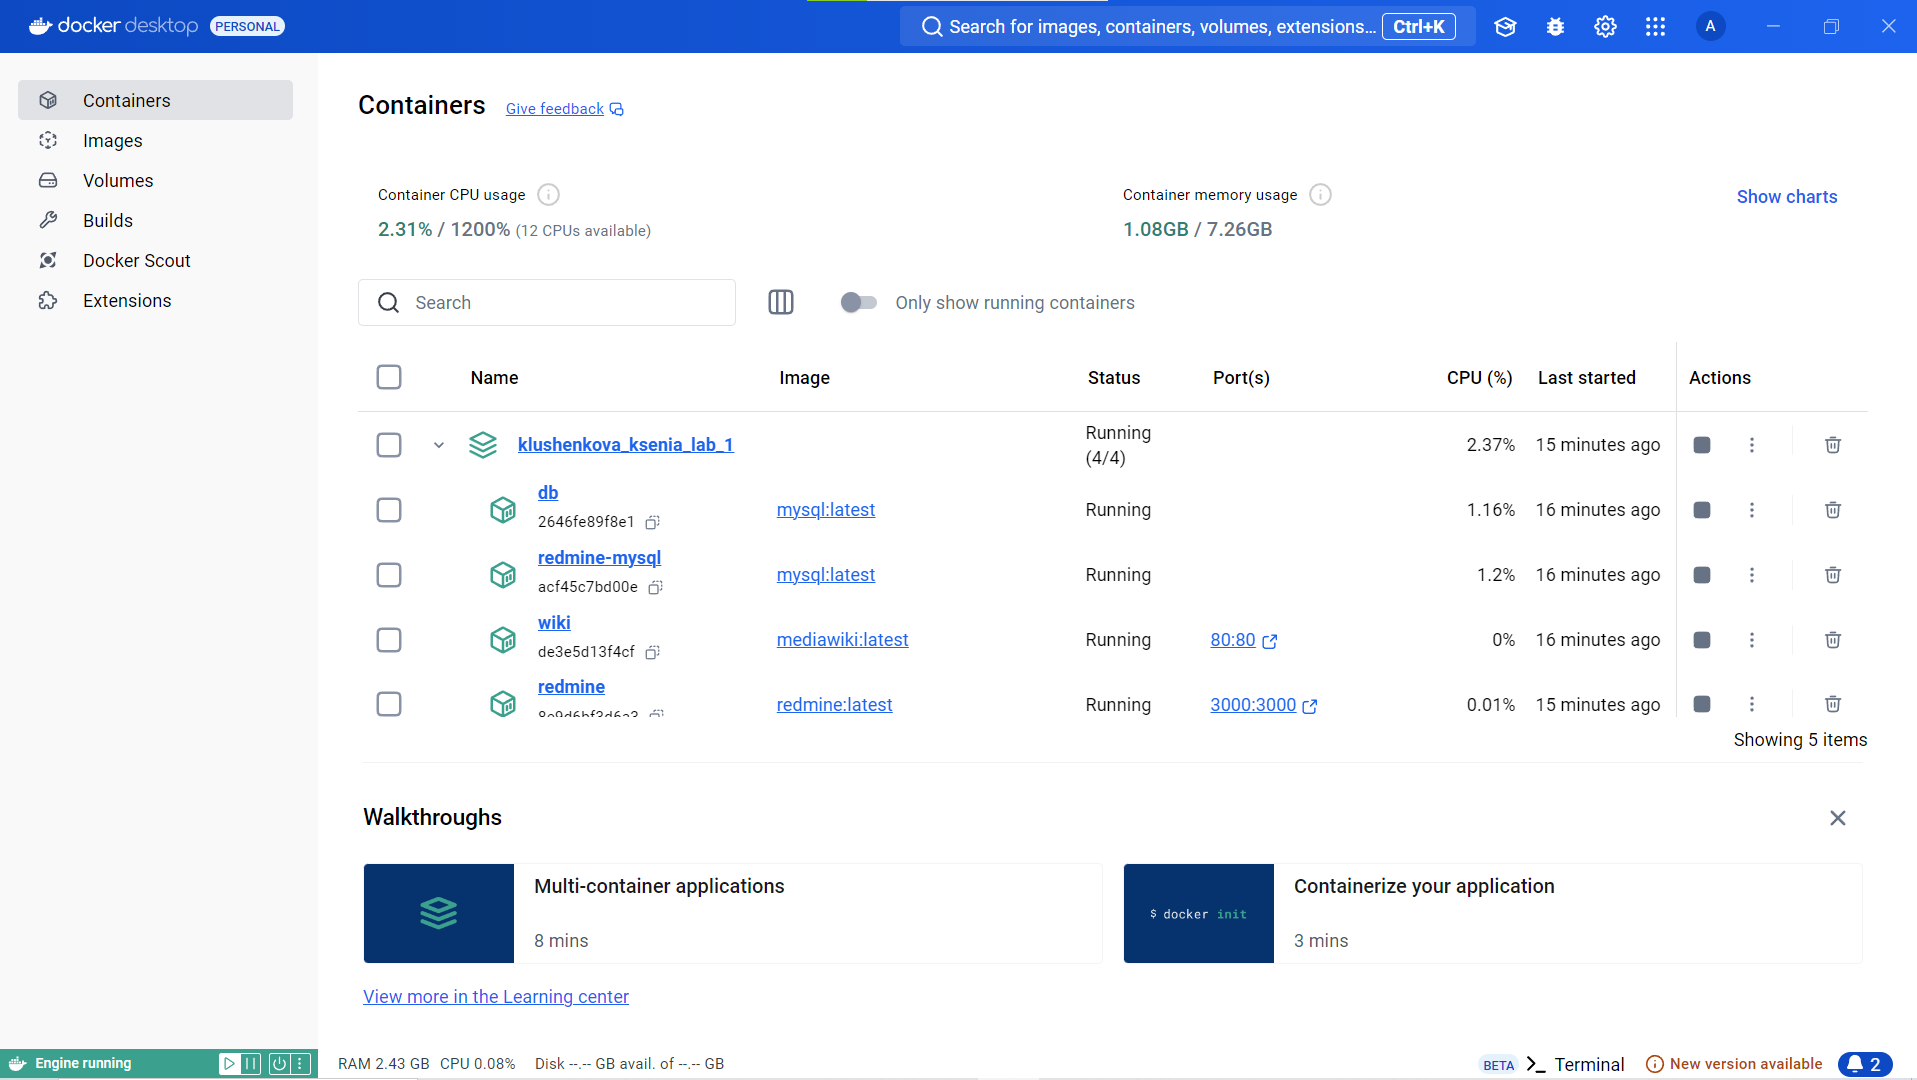
Task: Open the klushenkova_ksenia_lab_1 stack link
Action: [625, 445]
